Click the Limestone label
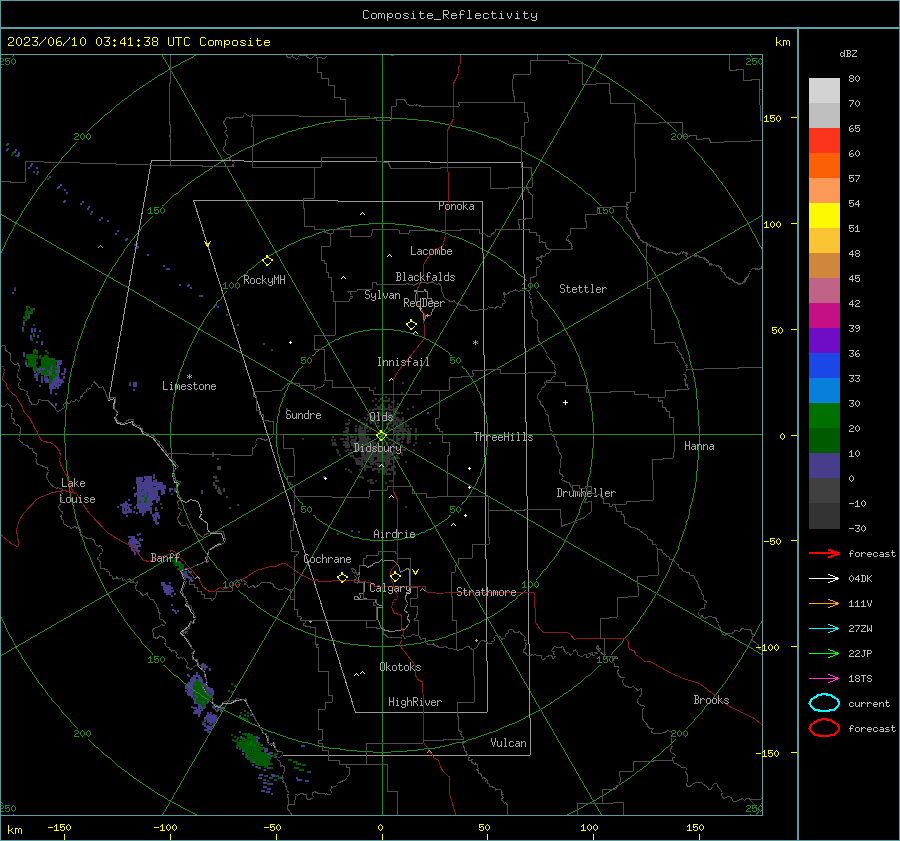Viewport: 900px width, 841px height. pyautogui.click(x=189, y=386)
